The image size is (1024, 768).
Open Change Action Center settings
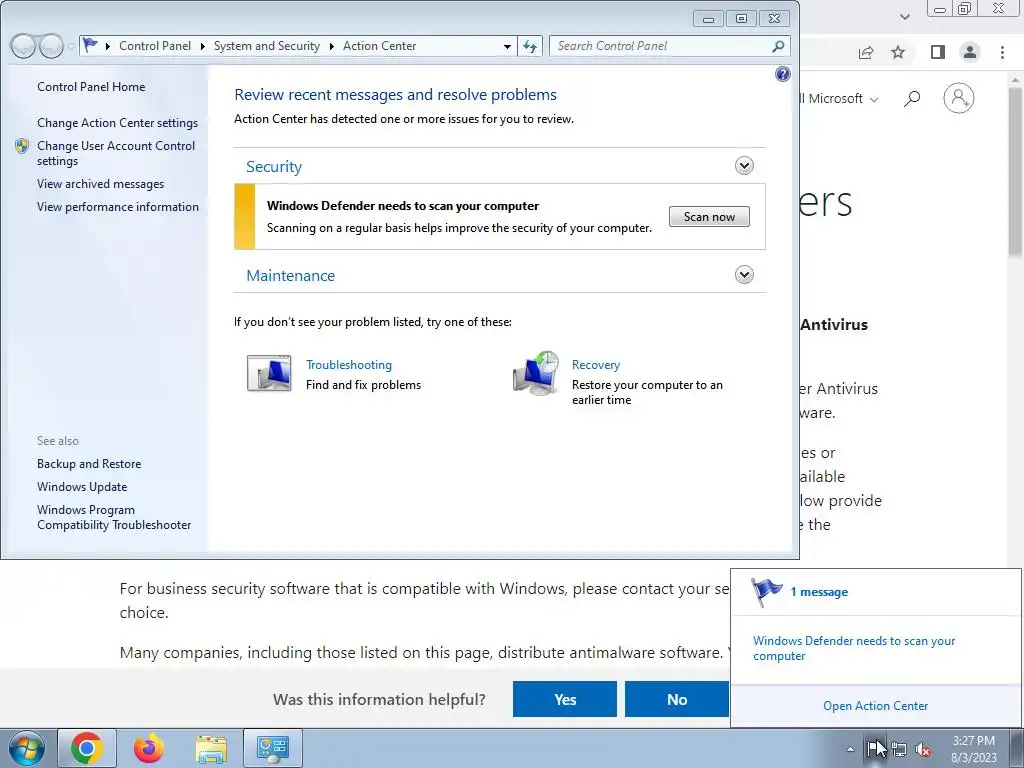(x=118, y=123)
